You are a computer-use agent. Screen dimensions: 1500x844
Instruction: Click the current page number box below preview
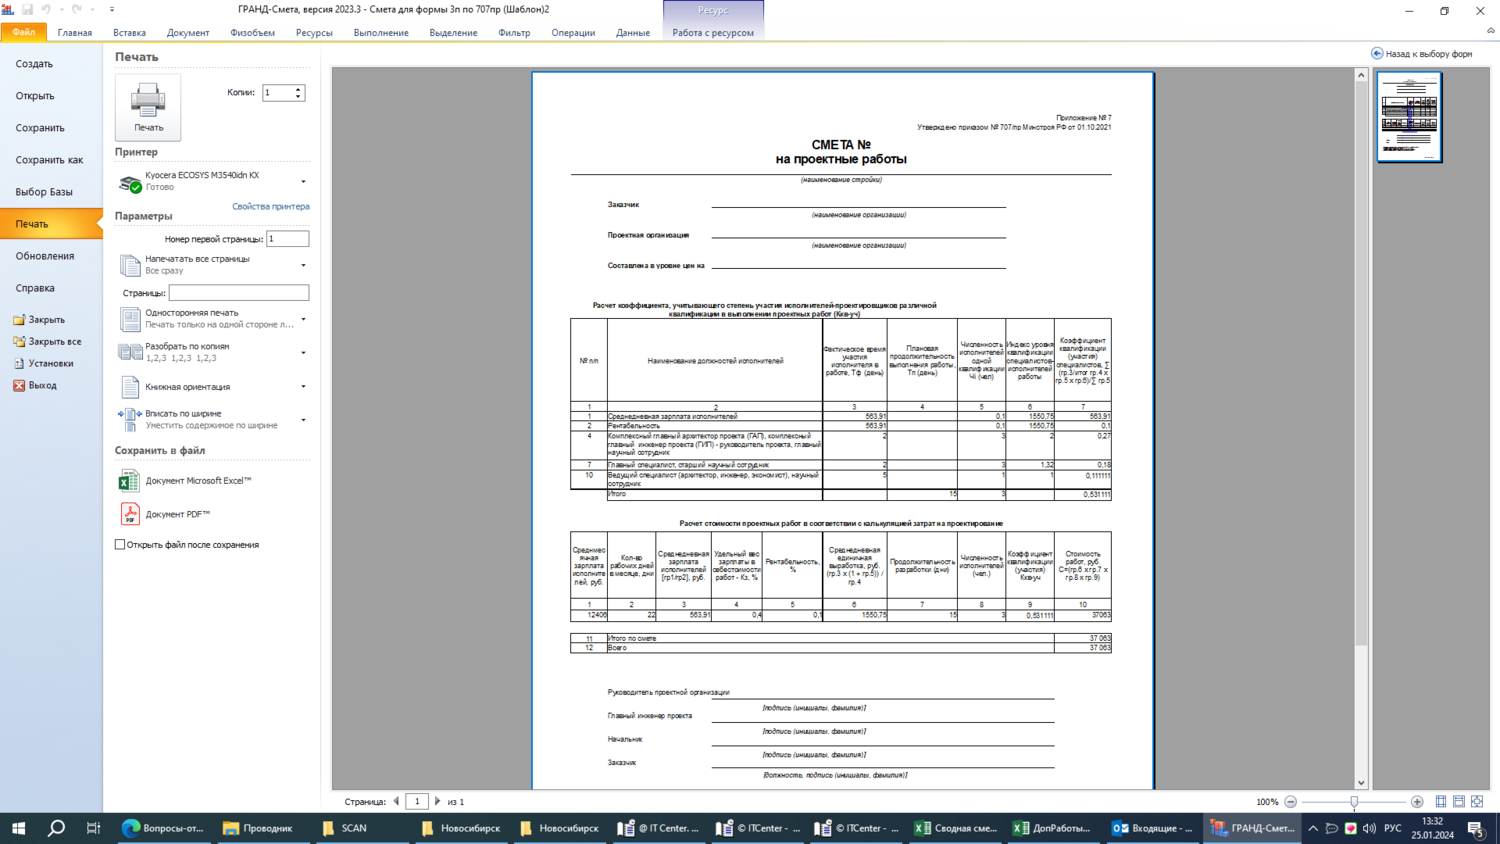coord(417,802)
